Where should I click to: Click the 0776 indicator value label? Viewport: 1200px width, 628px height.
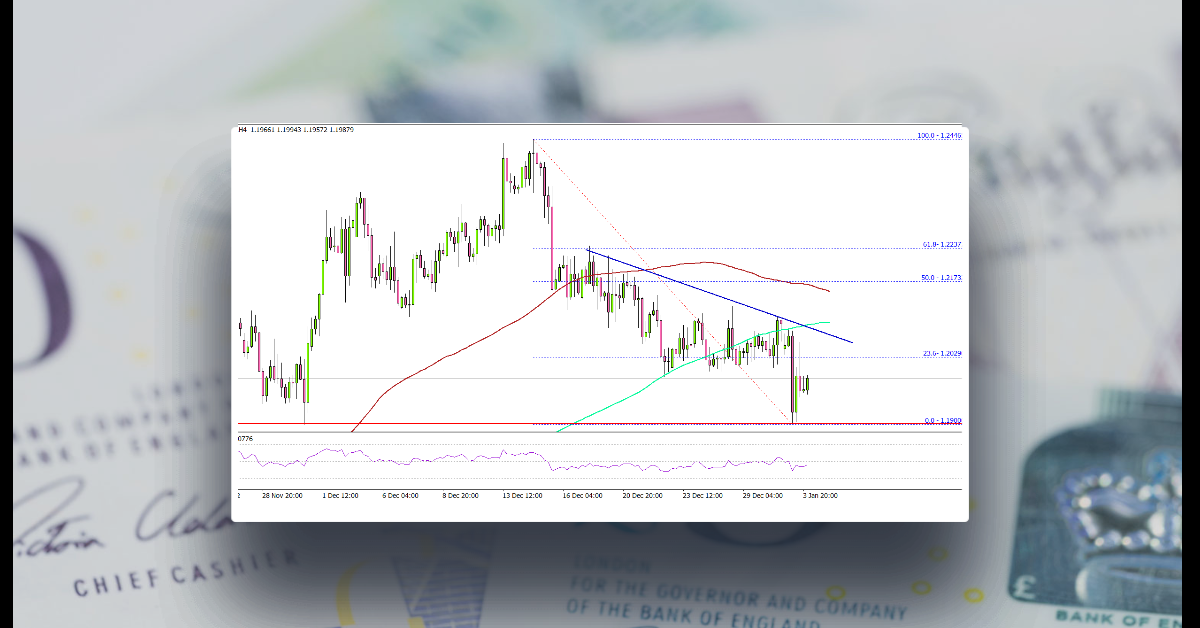[x=245, y=440]
